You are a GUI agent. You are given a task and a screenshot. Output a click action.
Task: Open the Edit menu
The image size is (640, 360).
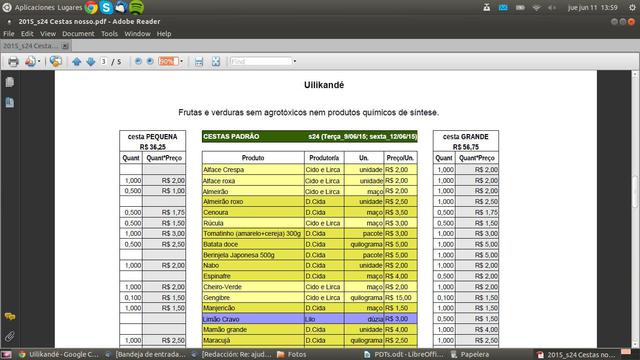click(27, 34)
